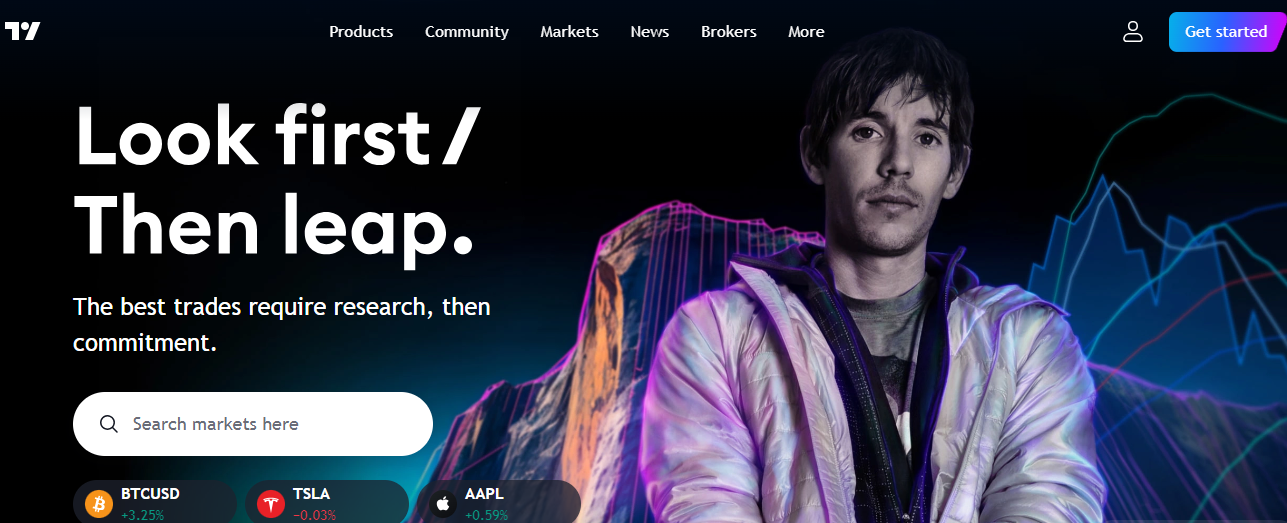Screen dimensions: 1287x523
Task: Open the BTCUSD ticker chip
Action: point(155,502)
